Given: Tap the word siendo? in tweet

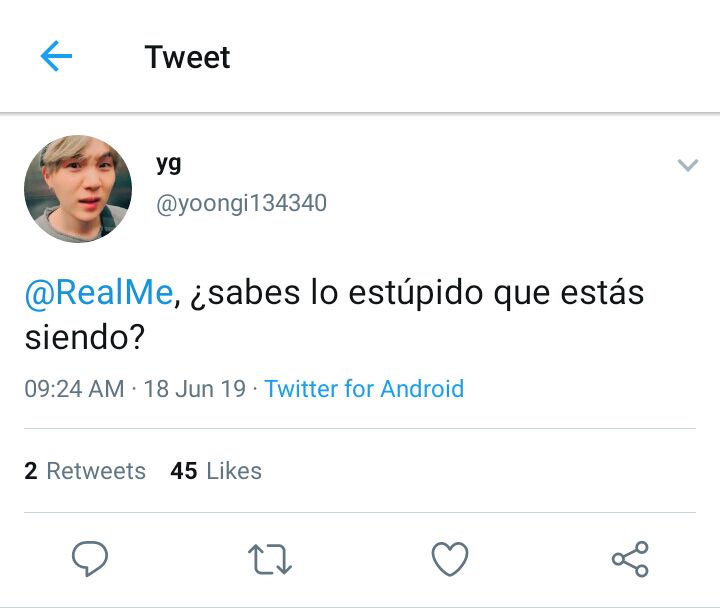Looking at the screenshot, I should tap(85, 337).
